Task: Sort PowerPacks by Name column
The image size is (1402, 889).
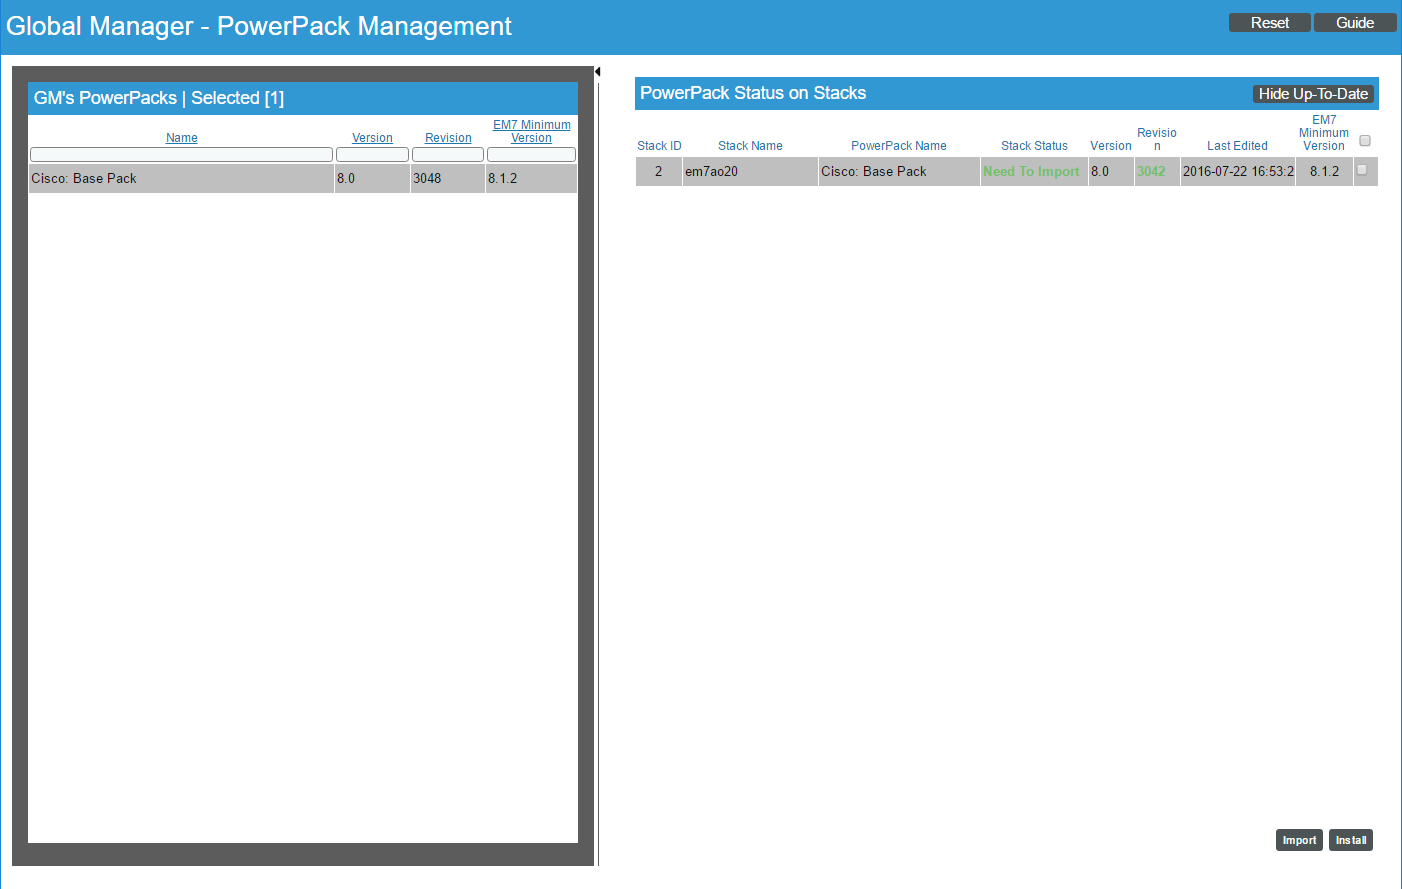Action: pyautogui.click(x=182, y=138)
